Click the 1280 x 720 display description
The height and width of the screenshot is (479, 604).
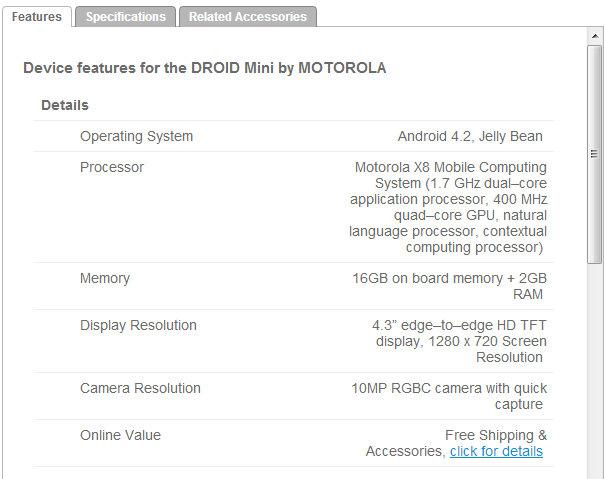point(459,341)
